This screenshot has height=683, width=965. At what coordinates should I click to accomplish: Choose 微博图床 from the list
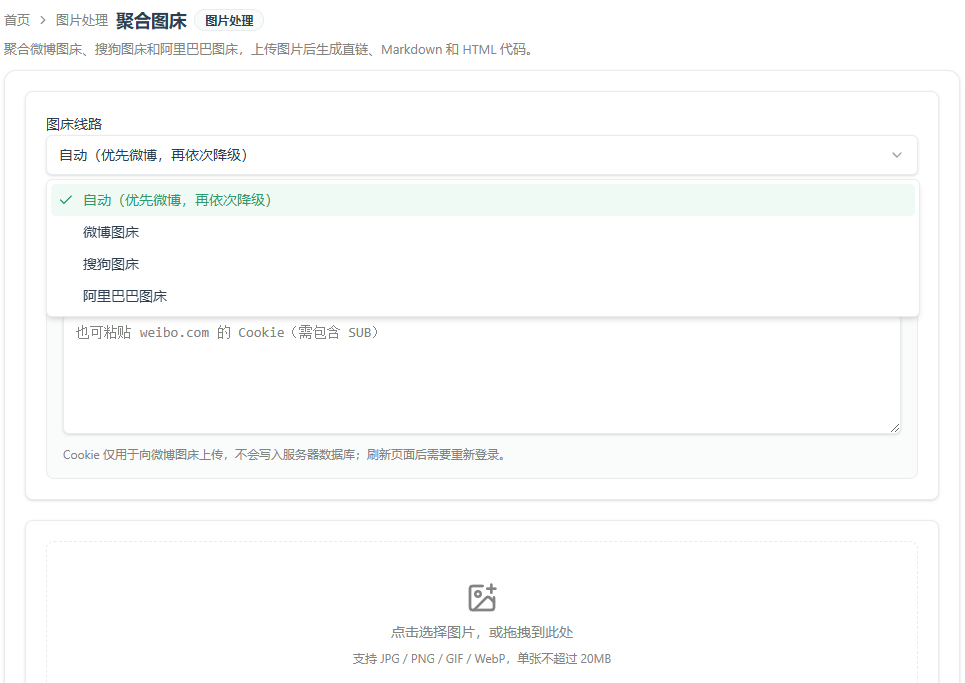point(483,232)
